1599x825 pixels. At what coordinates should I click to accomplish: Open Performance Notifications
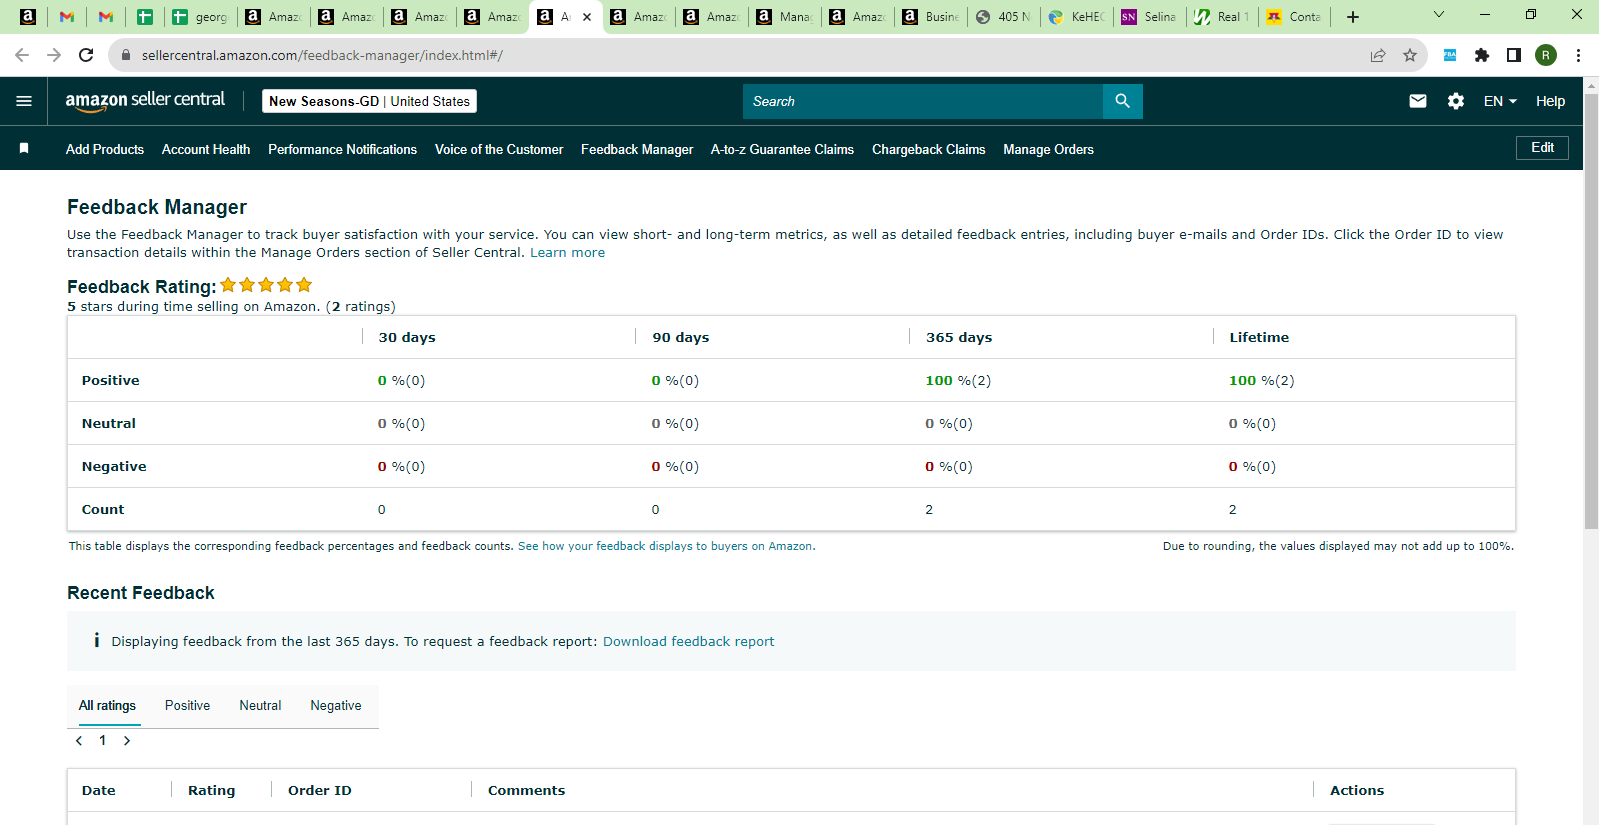(x=342, y=149)
